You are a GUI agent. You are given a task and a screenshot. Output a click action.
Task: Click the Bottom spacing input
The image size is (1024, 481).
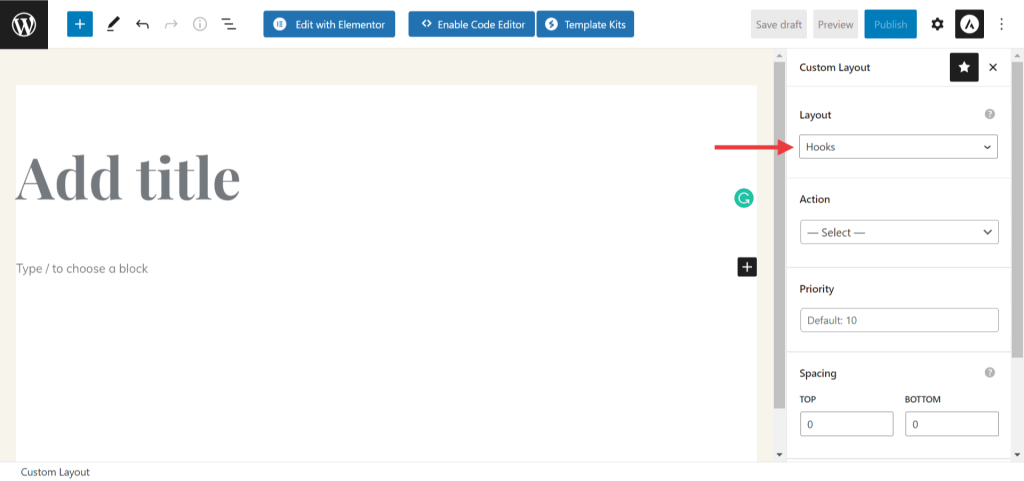[x=952, y=424]
